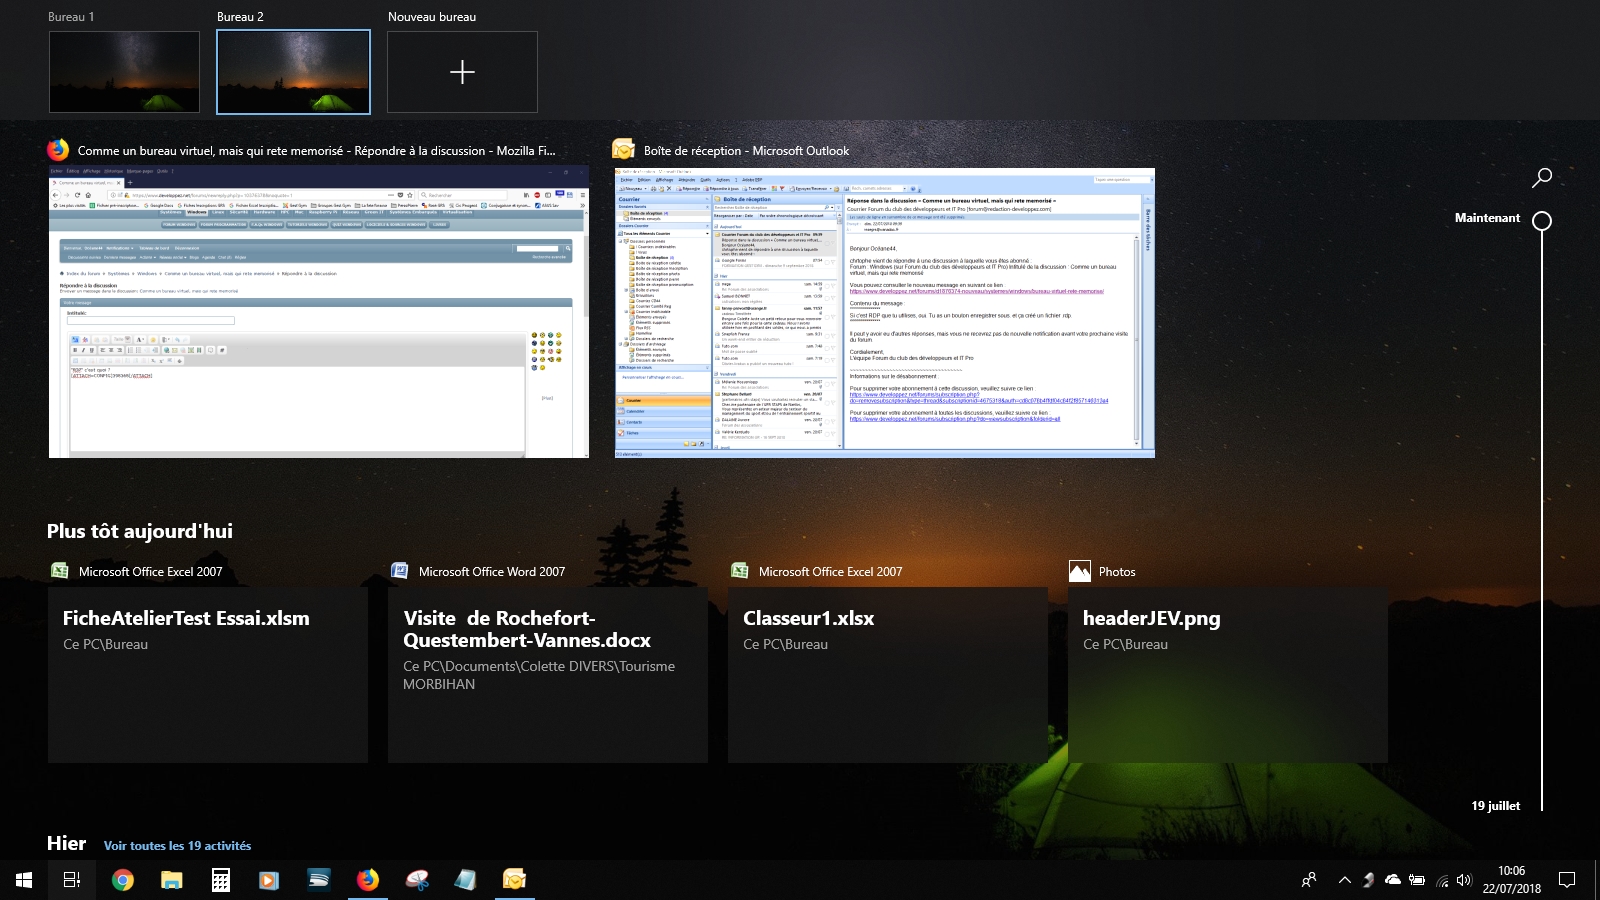Click 'Photos' app label above headerJEV.png
This screenshot has height=900, width=1600.
coord(1117,572)
